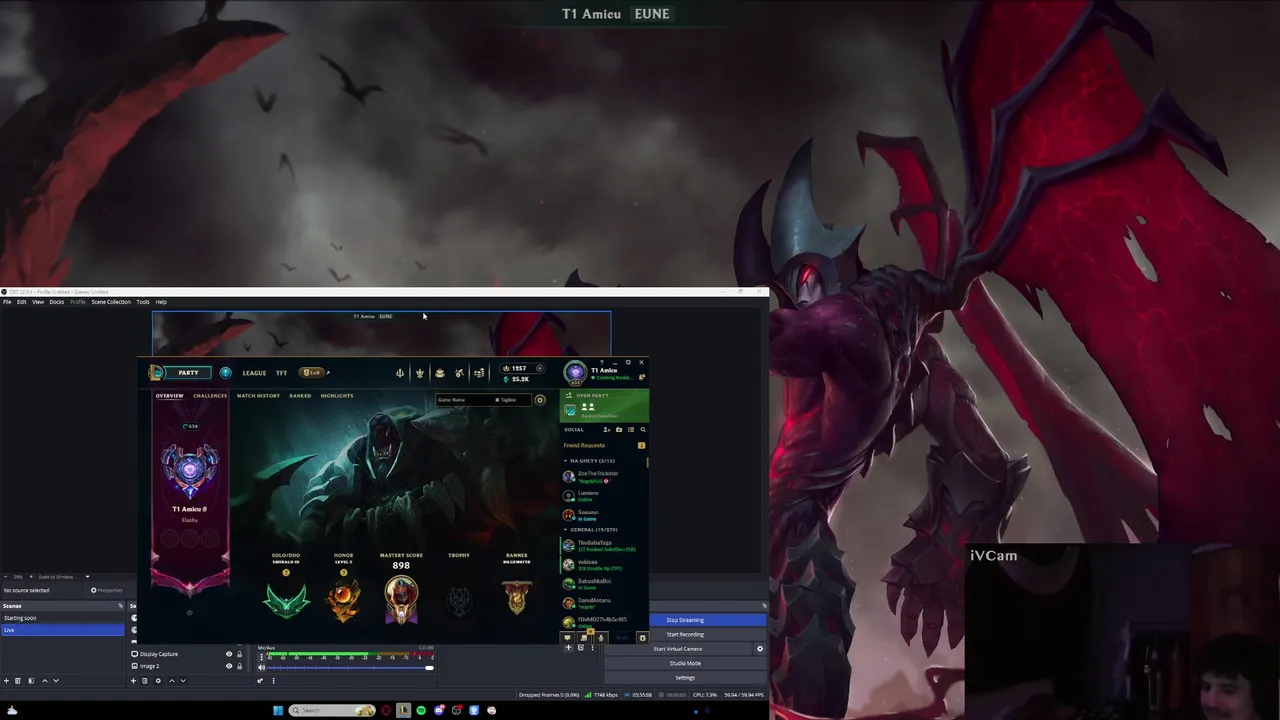Open the TFT section in the client
This screenshot has height=720, width=1280.
281,373
